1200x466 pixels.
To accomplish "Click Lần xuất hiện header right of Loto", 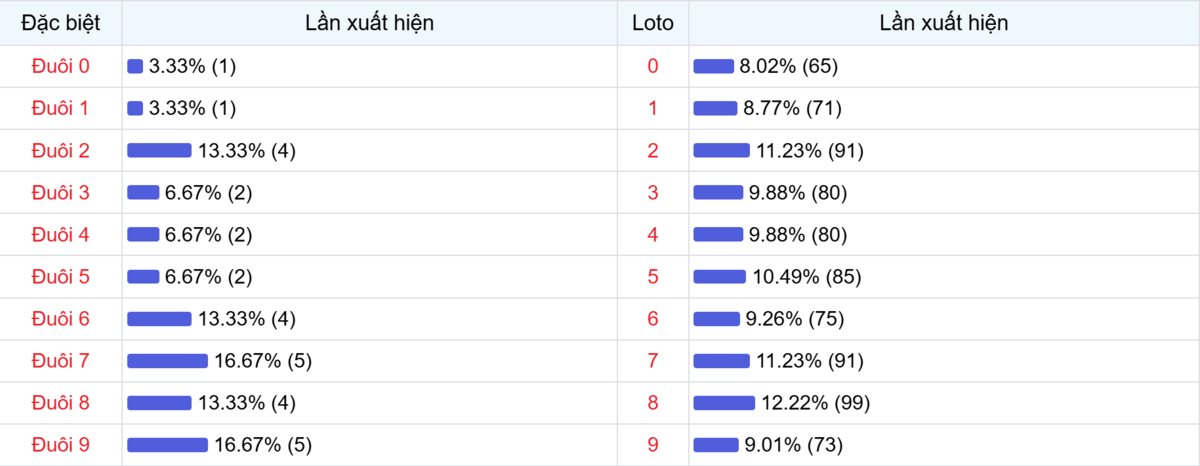I will [x=943, y=23].
